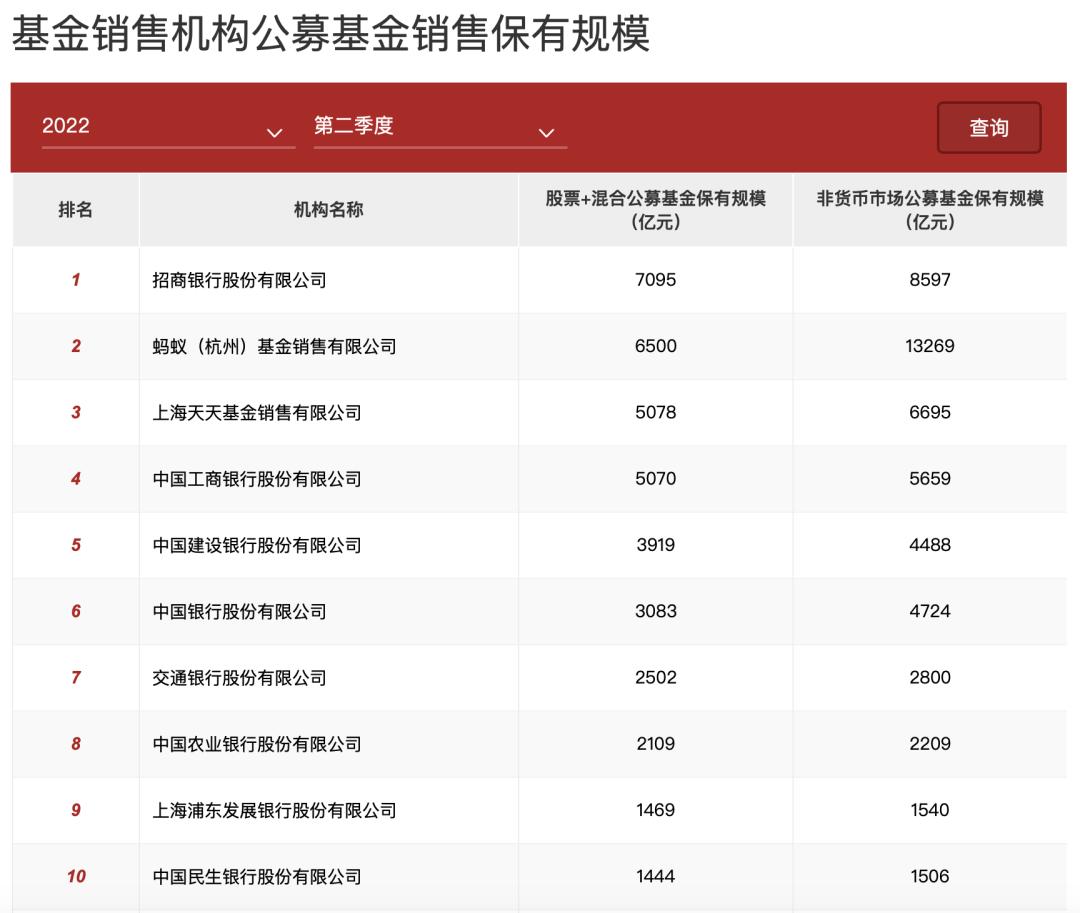Screen dimensions: 1080x913
Task: Click rank number 8 in 排名 column
Action: 76,744
